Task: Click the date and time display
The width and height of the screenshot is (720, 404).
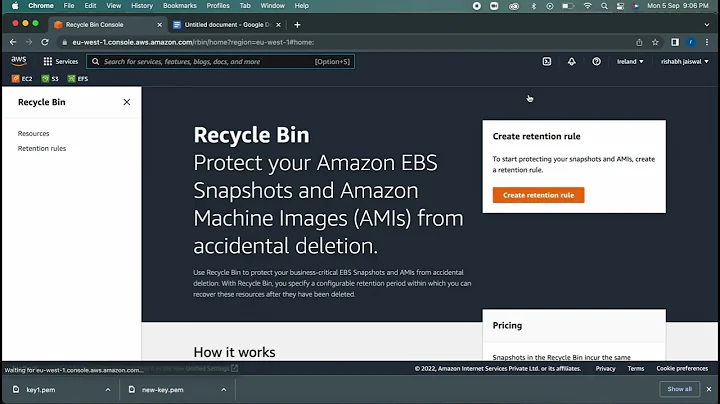Action: pyautogui.click(x=678, y=6)
